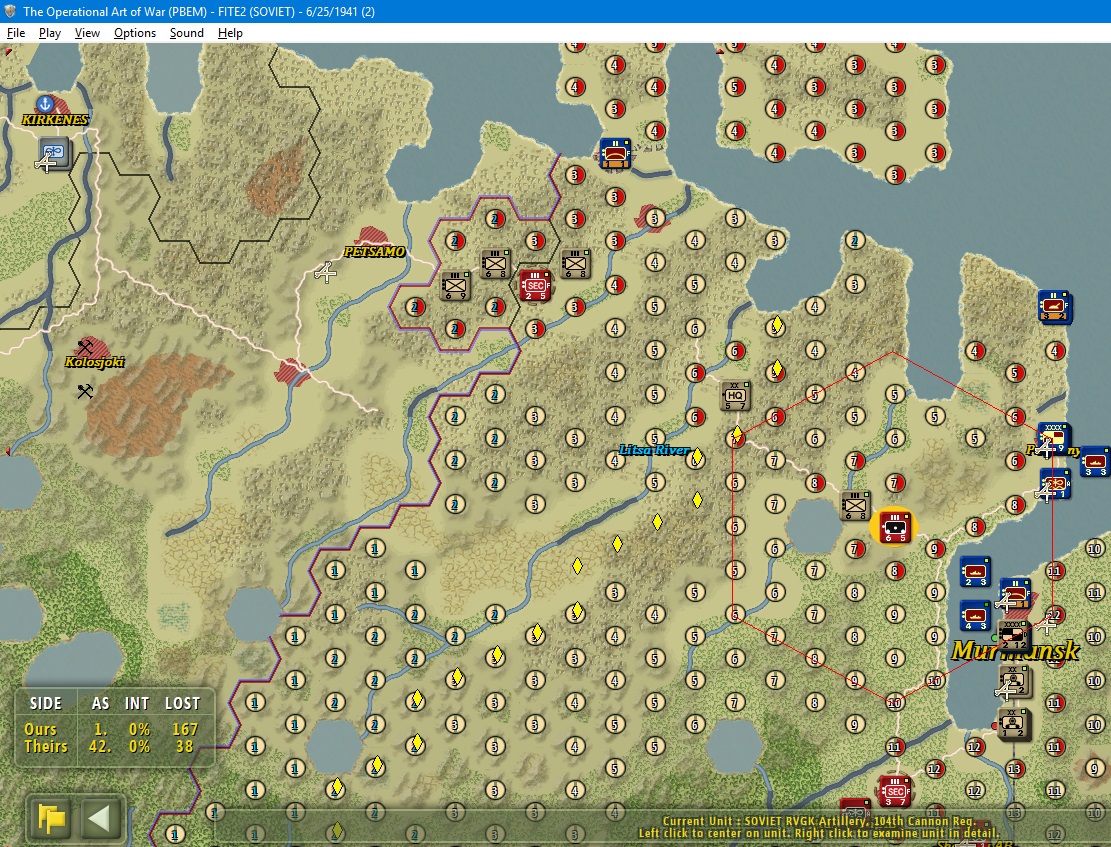Click the airfield icon left of Petsamo
The width and height of the screenshot is (1111, 847).
pos(325,271)
